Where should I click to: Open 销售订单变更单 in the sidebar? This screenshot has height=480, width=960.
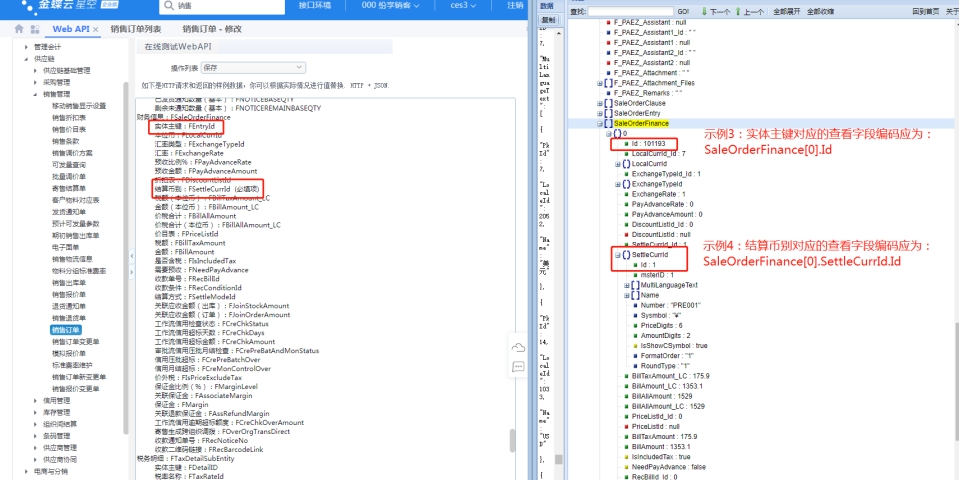pyautogui.click(x=75, y=342)
